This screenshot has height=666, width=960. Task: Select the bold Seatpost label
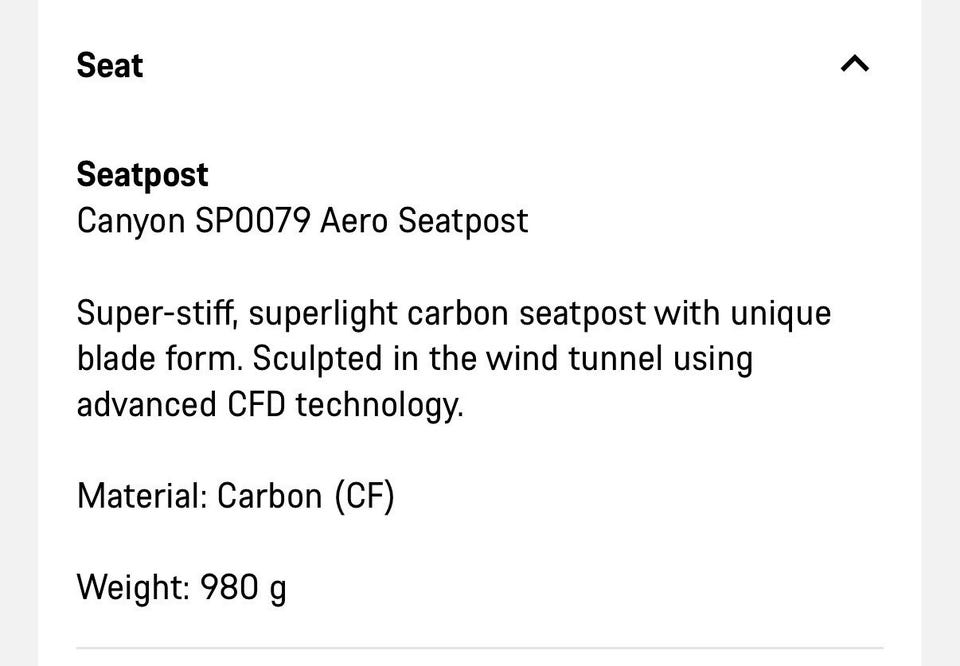click(142, 176)
